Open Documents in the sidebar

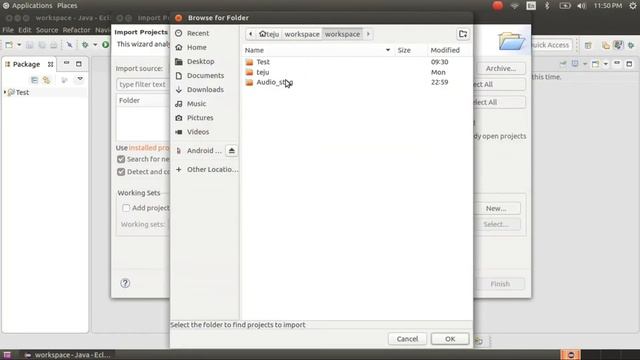coord(204,76)
